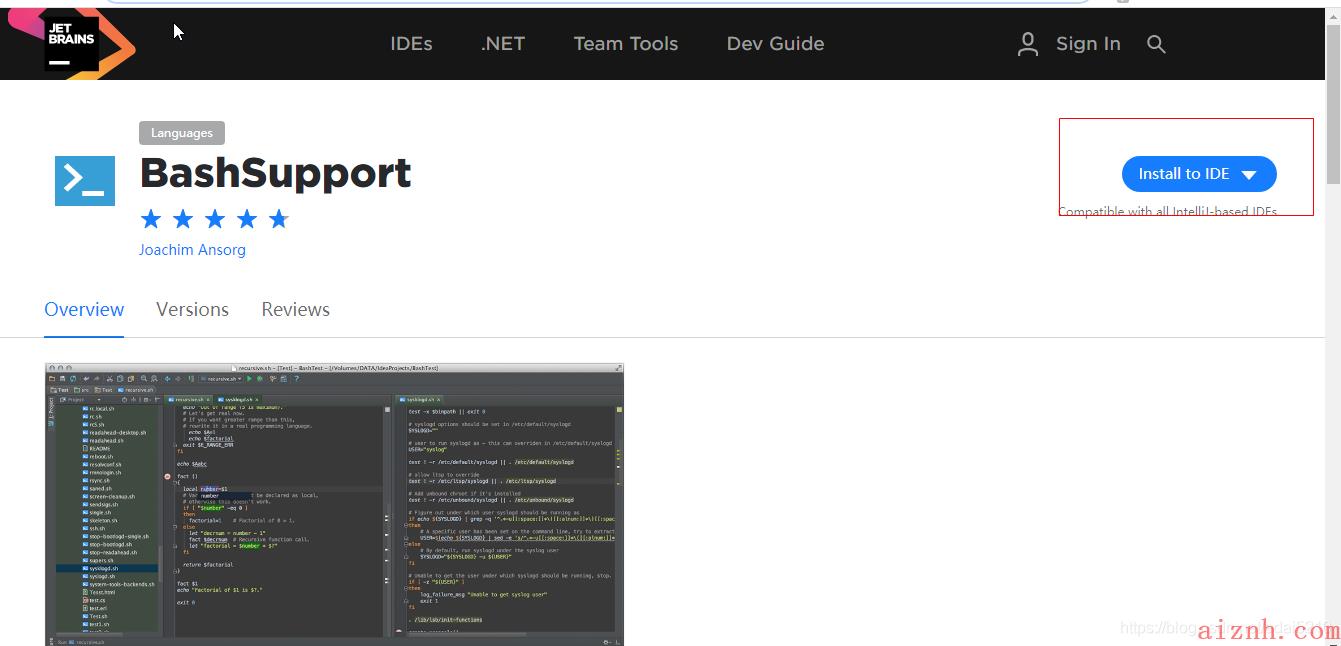
Task: Switch to the Reviews tab
Action: point(295,310)
